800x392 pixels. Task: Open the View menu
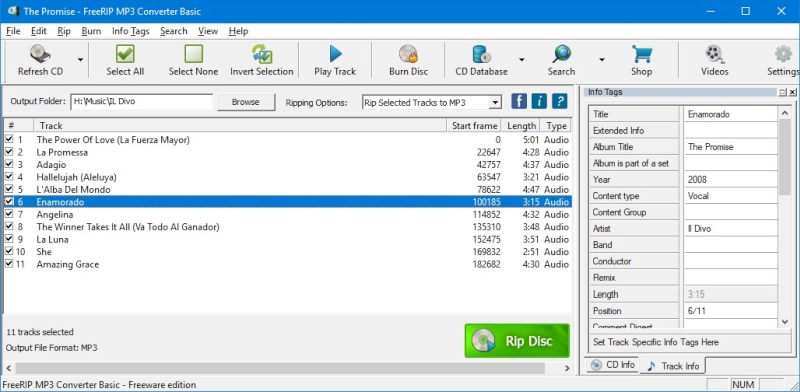pos(208,31)
